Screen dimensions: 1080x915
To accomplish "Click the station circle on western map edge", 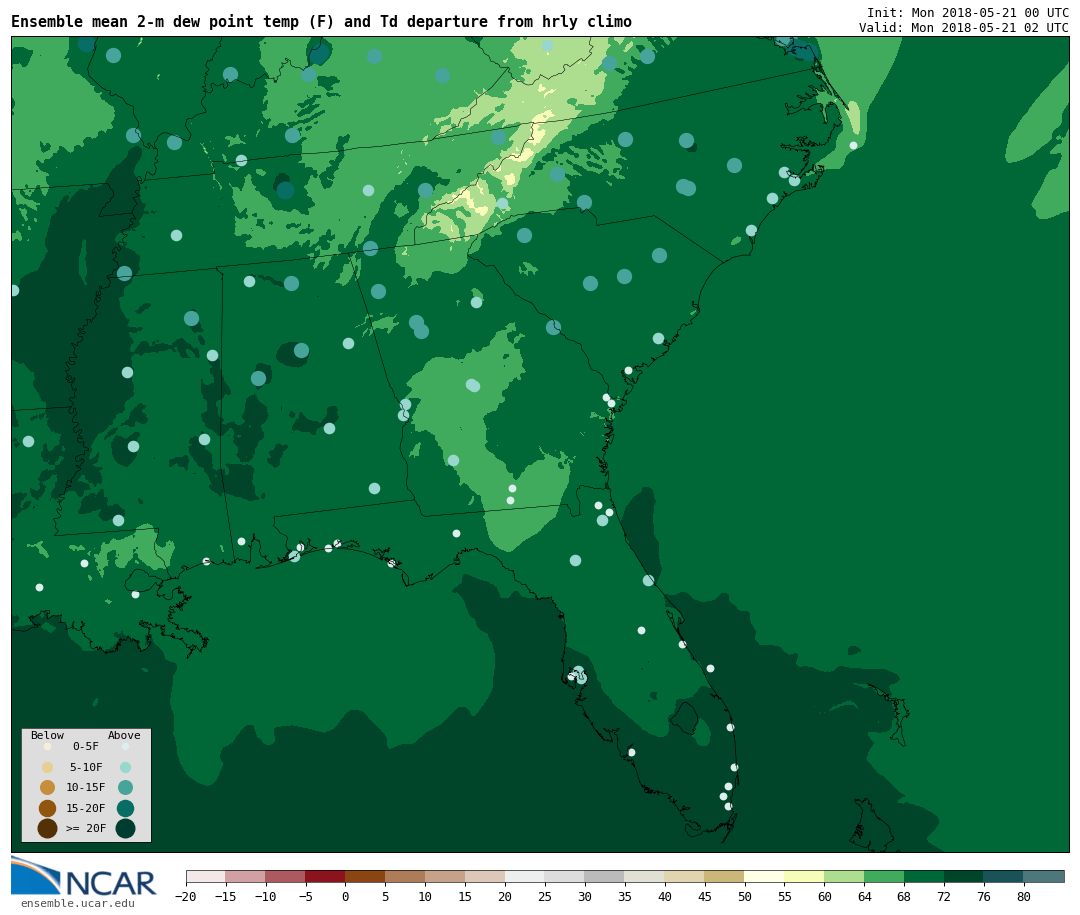I will point(14,290).
